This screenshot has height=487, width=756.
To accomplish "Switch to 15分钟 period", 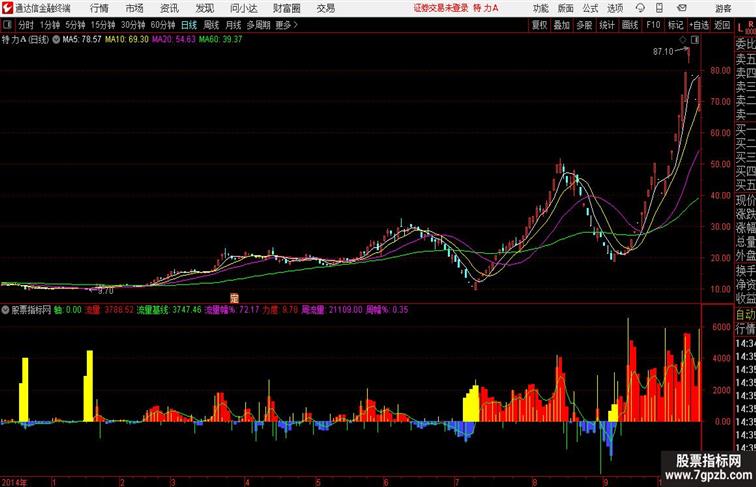I will (103, 25).
